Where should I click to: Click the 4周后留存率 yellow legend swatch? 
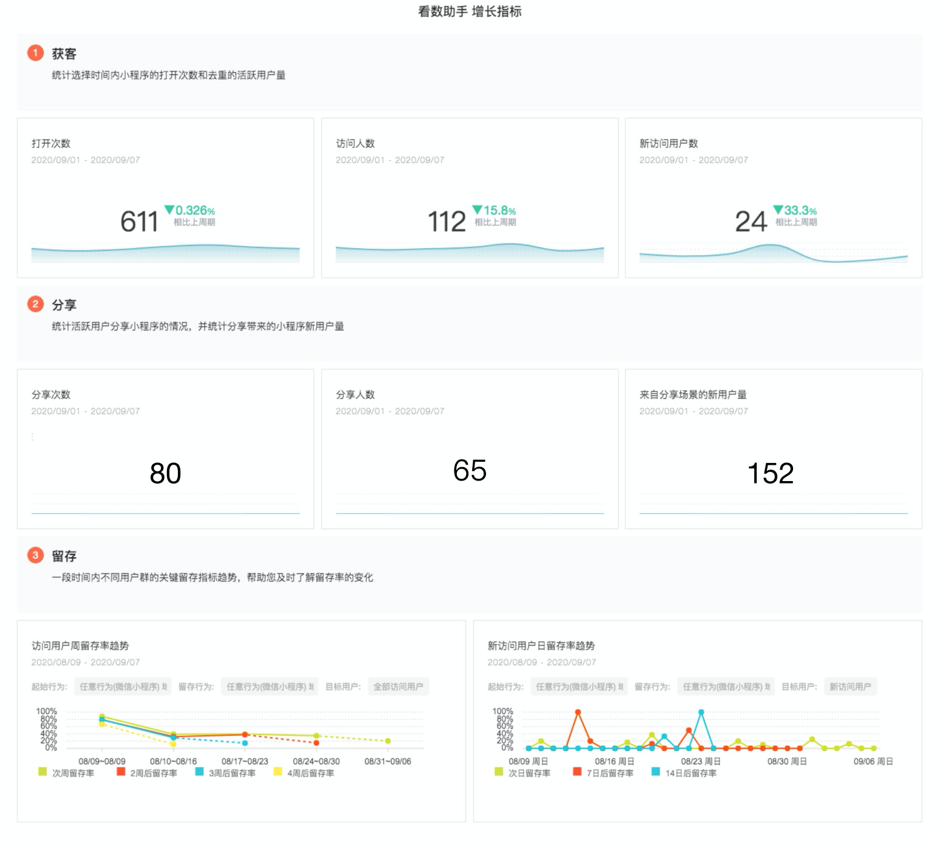279,772
